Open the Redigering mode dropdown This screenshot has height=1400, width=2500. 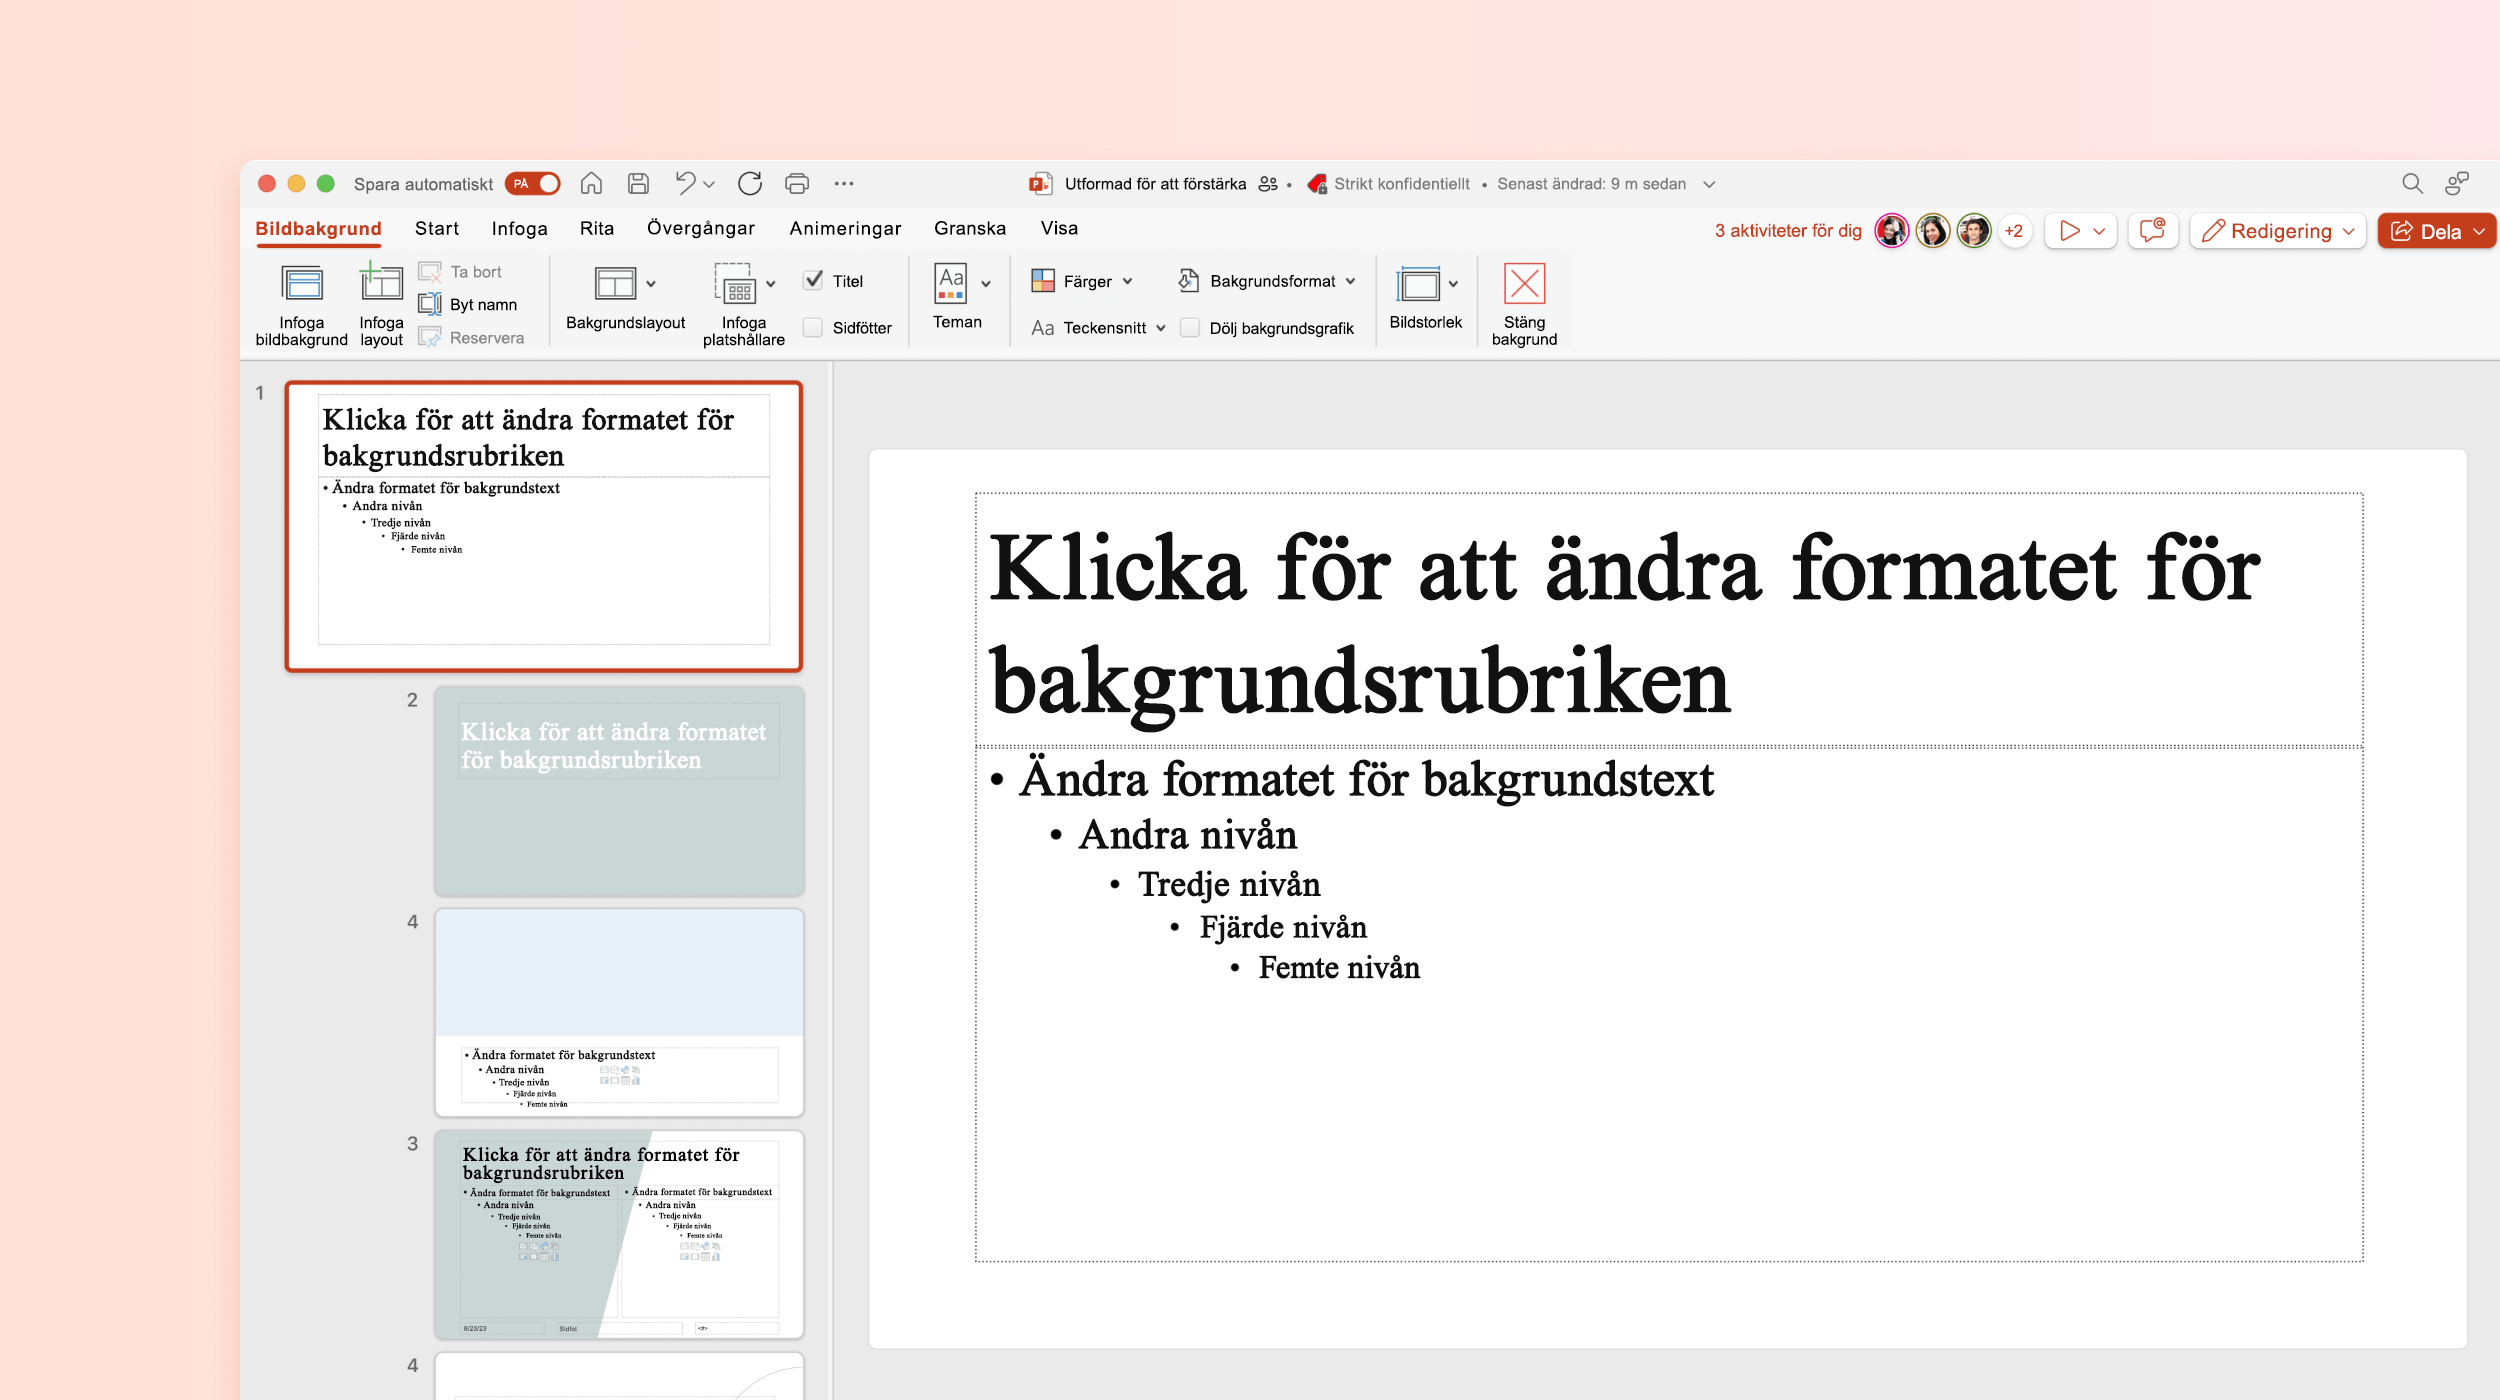(x=2277, y=231)
